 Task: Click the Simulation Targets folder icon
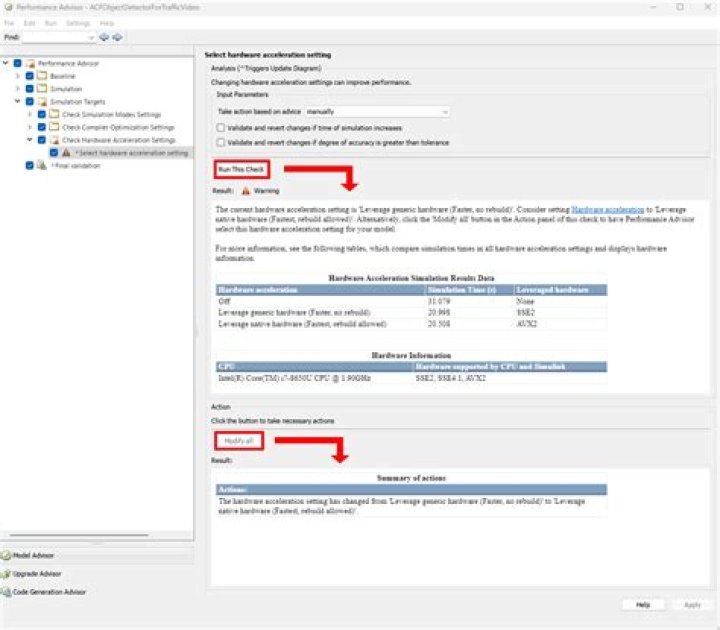click(42, 101)
